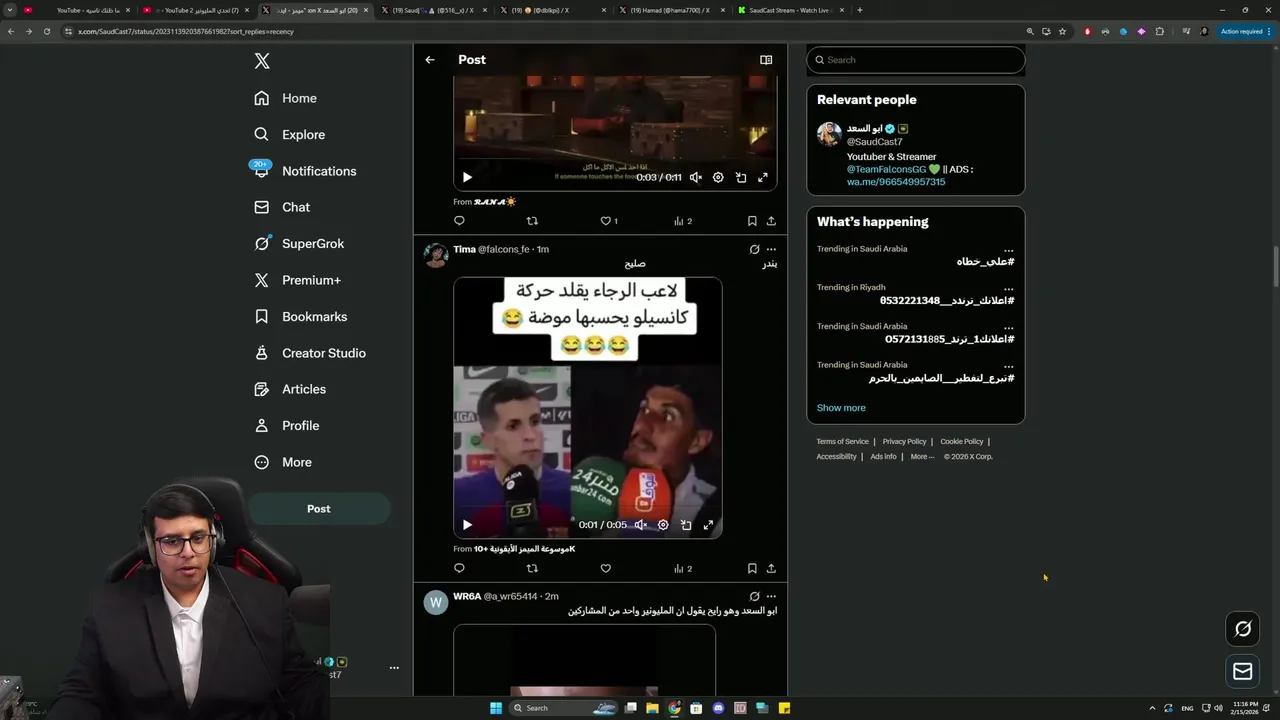
Task: Reply to the top video post
Action: pos(459,221)
